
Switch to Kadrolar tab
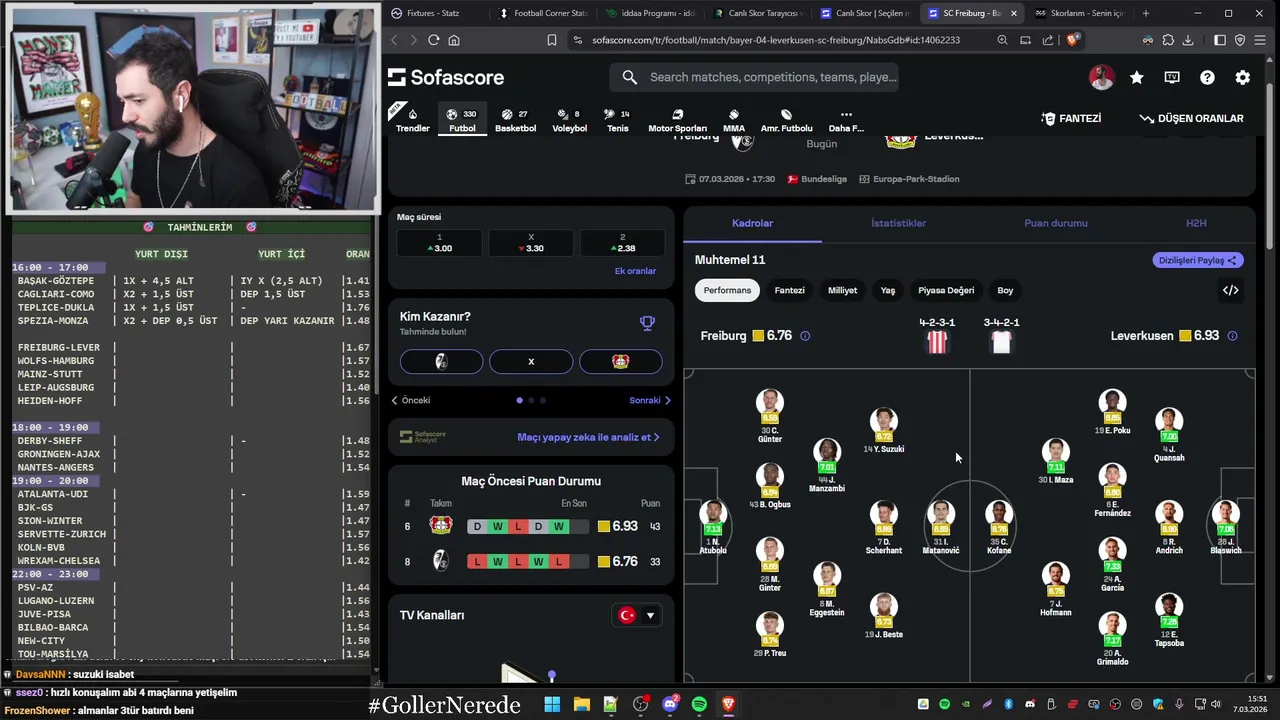(753, 223)
